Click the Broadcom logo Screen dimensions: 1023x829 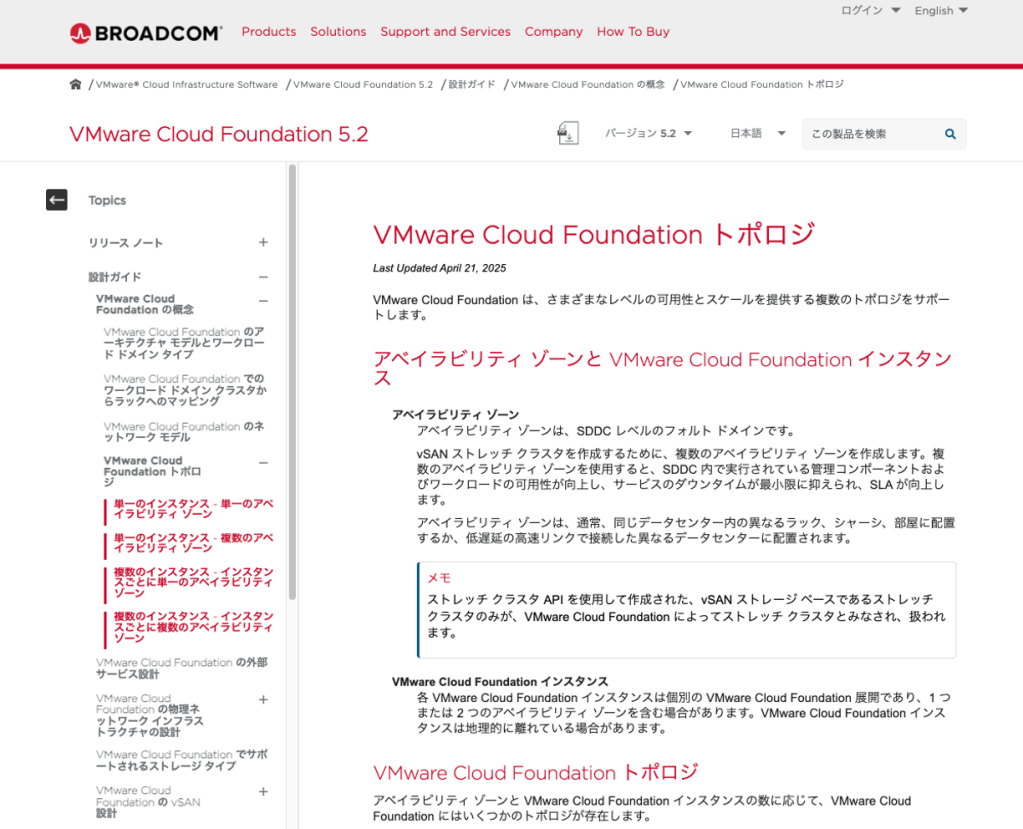pos(146,33)
